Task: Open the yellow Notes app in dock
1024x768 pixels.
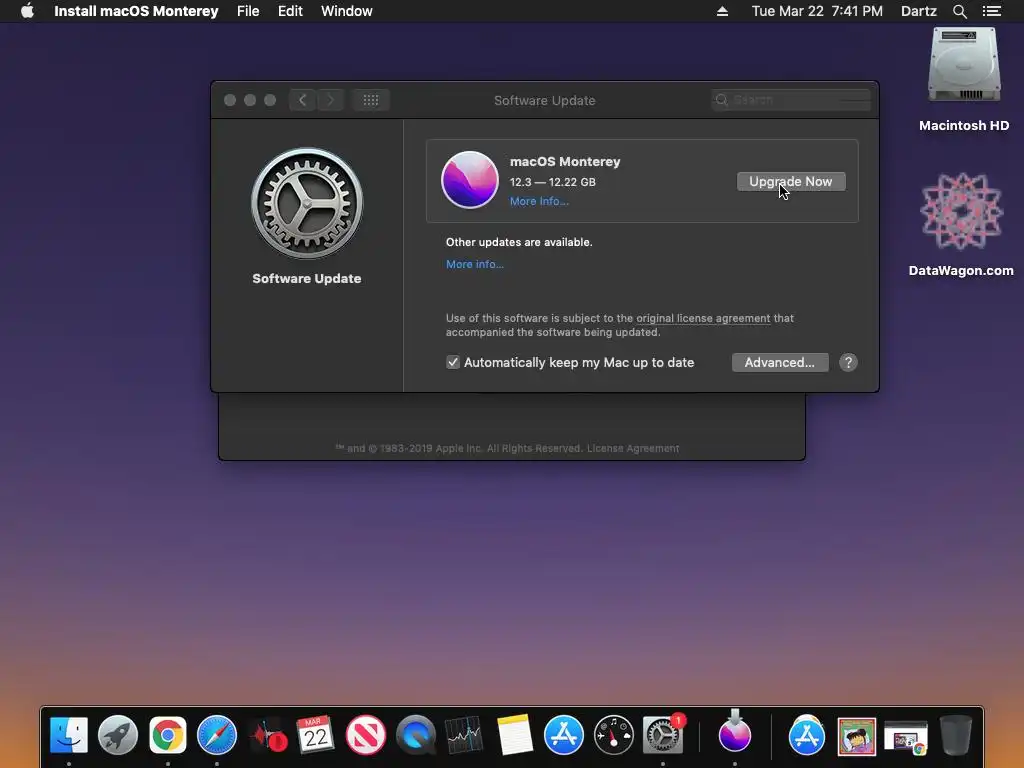Action: pyautogui.click(x=514, y=735)
